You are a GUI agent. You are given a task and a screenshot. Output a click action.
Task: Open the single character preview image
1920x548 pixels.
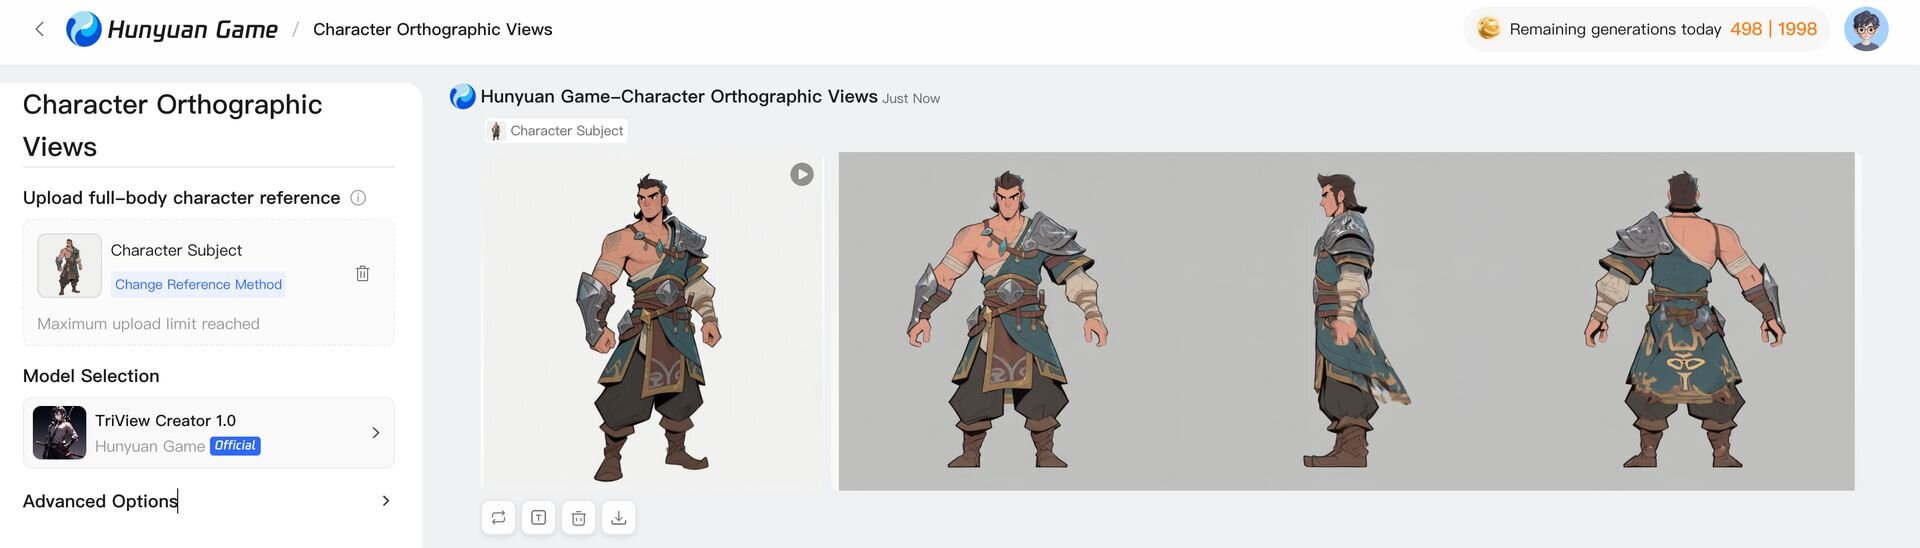pos(653,321)
